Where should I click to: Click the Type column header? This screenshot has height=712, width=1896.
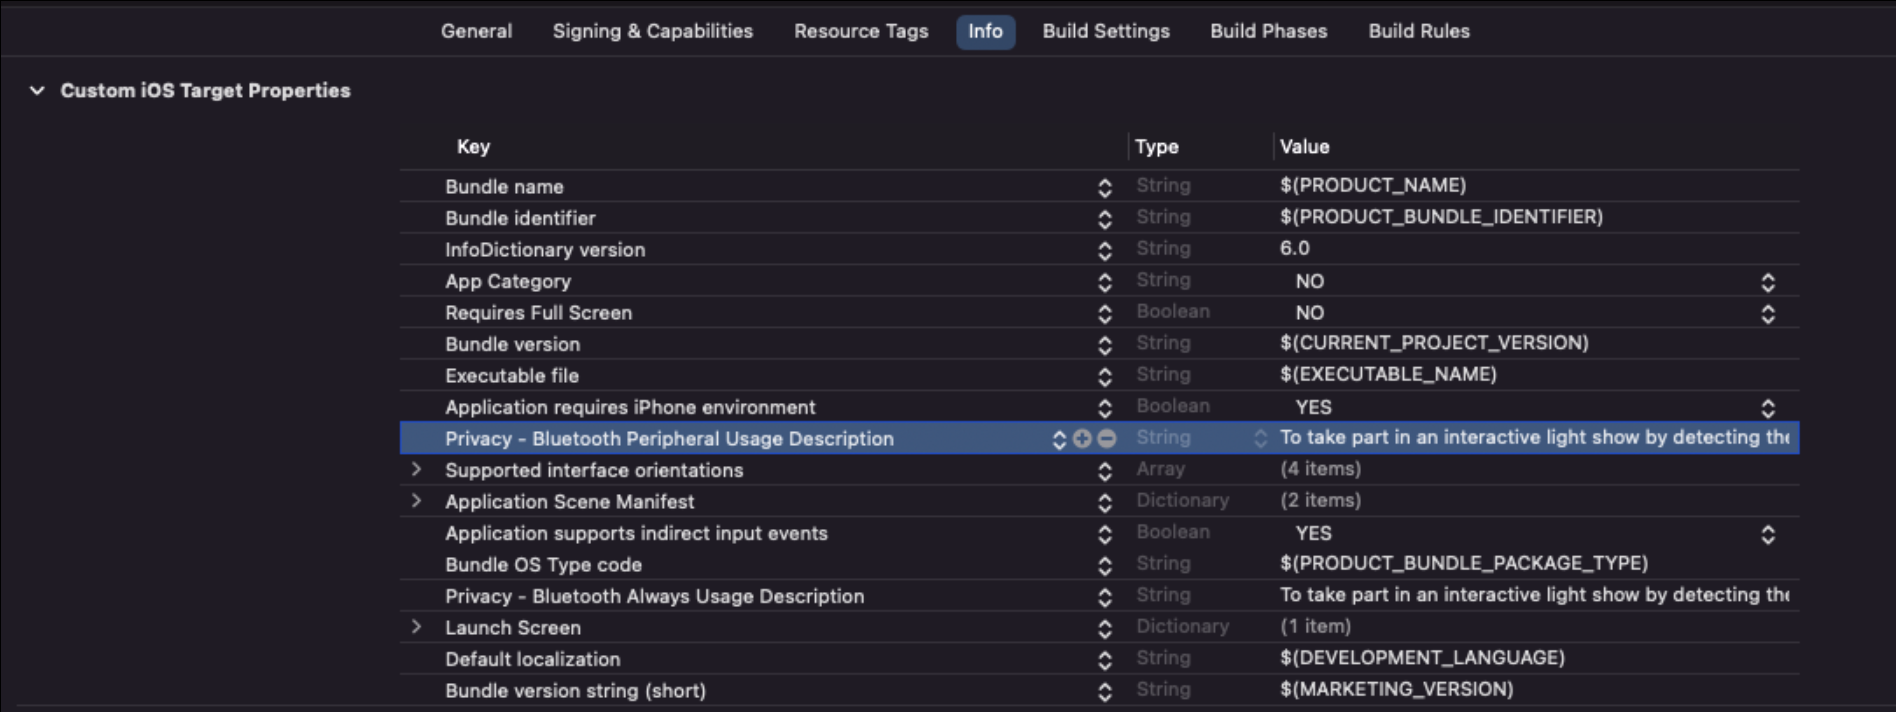coord(1156,146)
